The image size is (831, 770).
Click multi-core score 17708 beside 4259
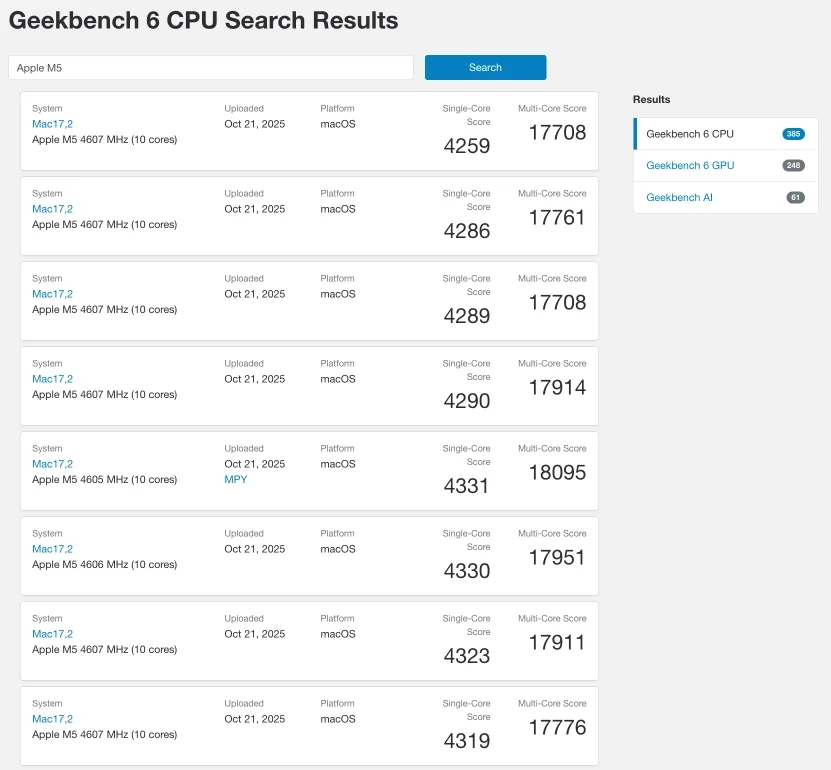(x=558, y=132)
